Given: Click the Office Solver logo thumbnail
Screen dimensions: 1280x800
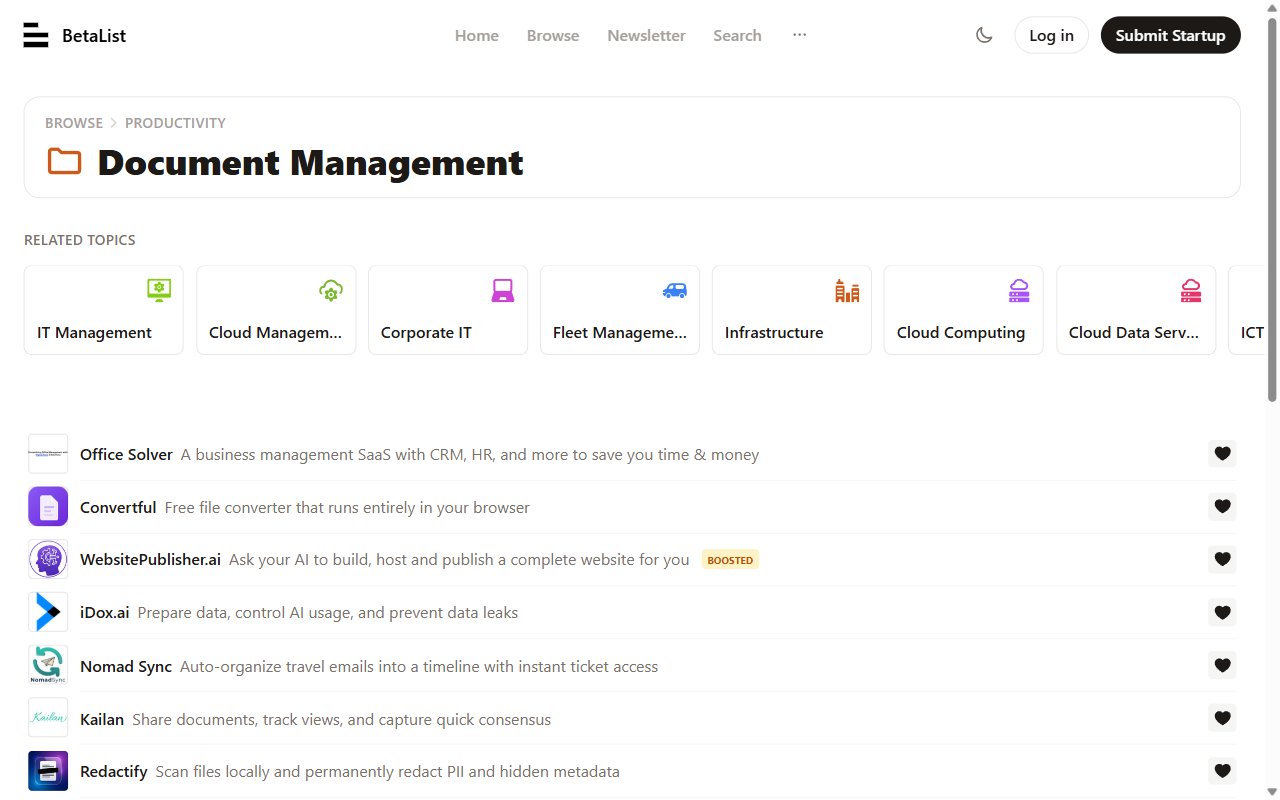Looking at the screenshot, I should [x=48, y=454].
